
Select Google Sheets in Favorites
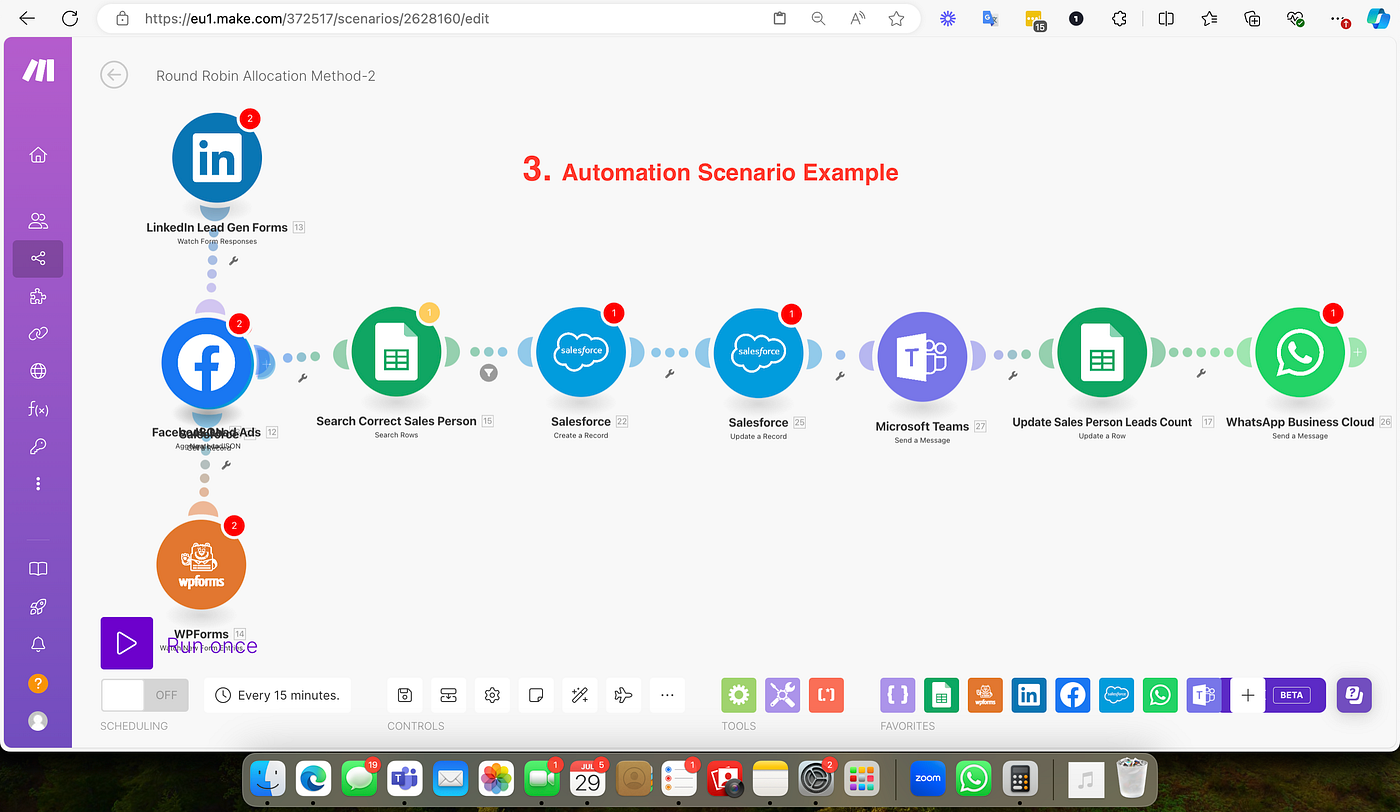coord(942,695)
